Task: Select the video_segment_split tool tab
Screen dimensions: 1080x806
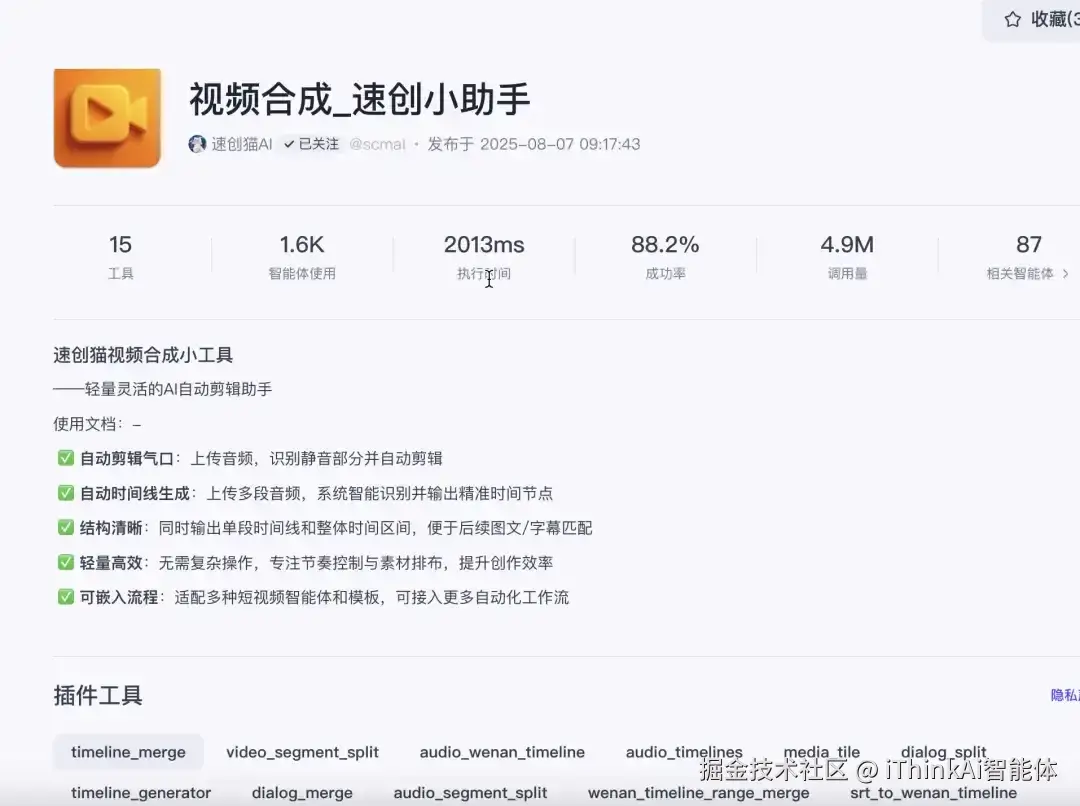Action: click(x=302, y=752)
